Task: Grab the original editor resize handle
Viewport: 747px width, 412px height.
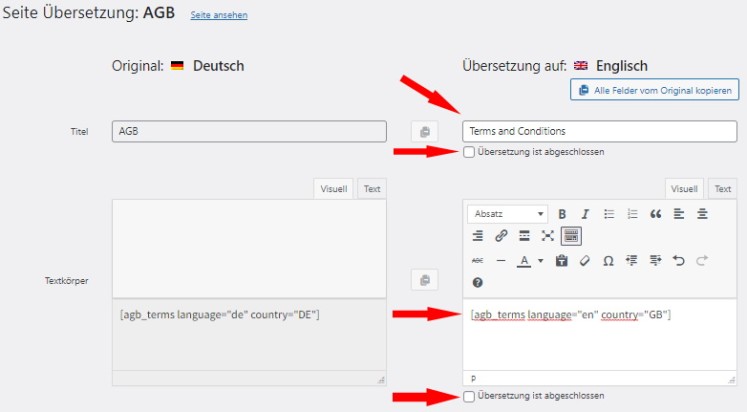Action: point(381,380)
